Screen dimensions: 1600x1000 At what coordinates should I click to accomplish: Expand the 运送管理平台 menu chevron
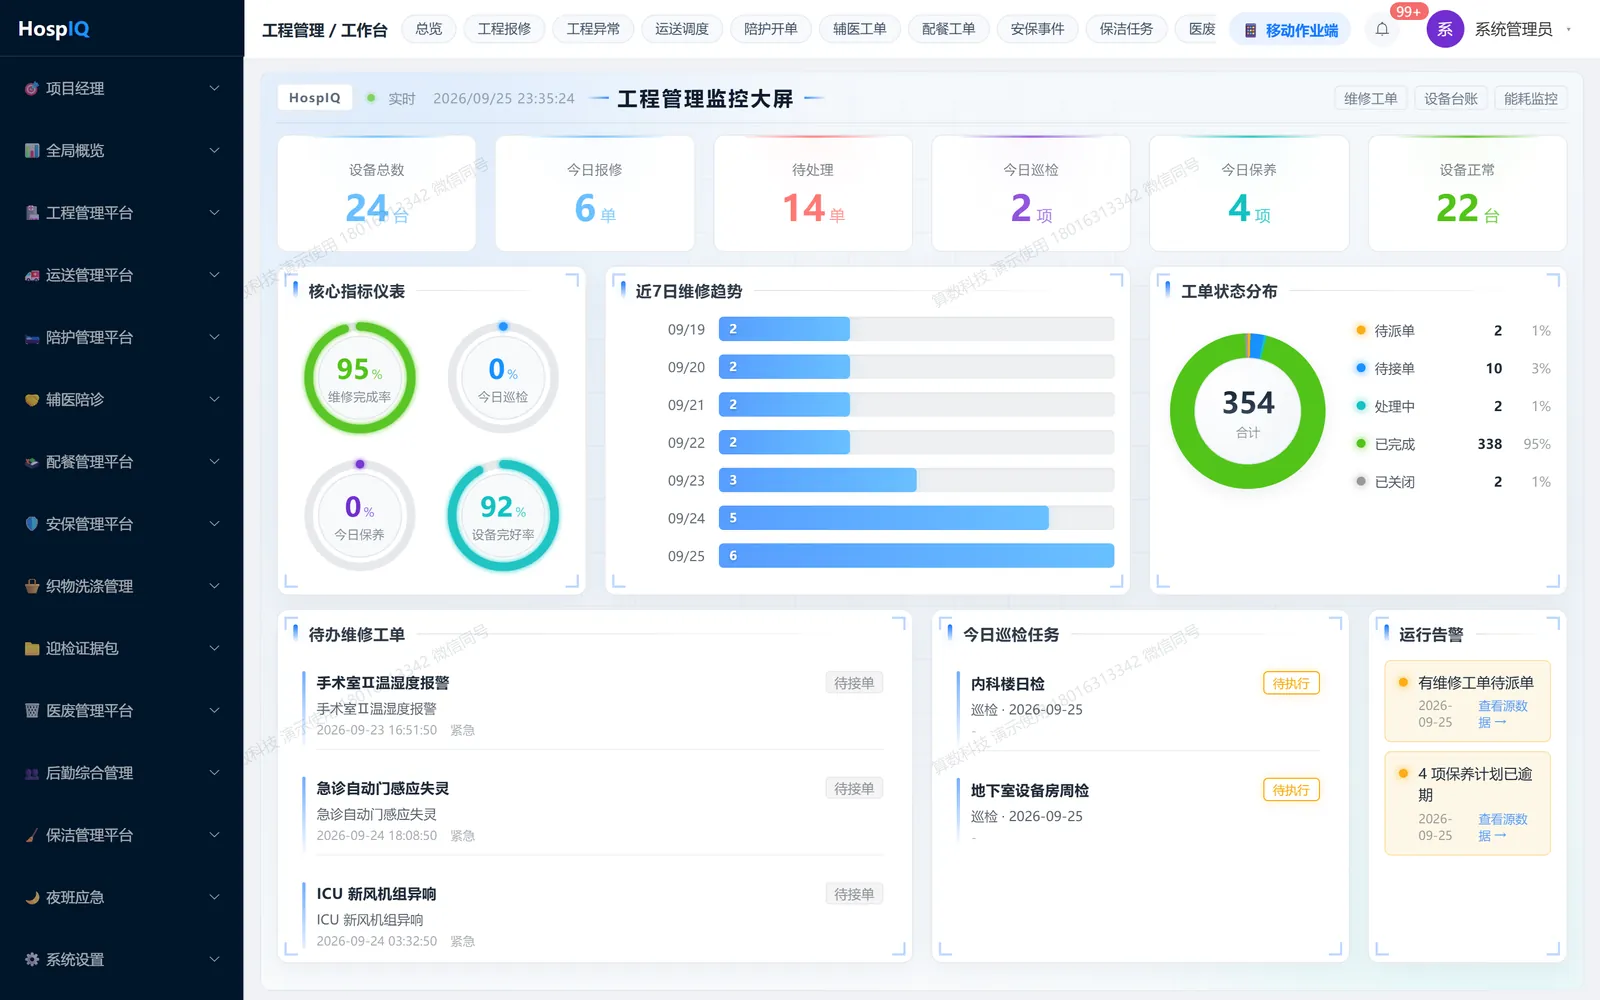(x=214, y=275)
